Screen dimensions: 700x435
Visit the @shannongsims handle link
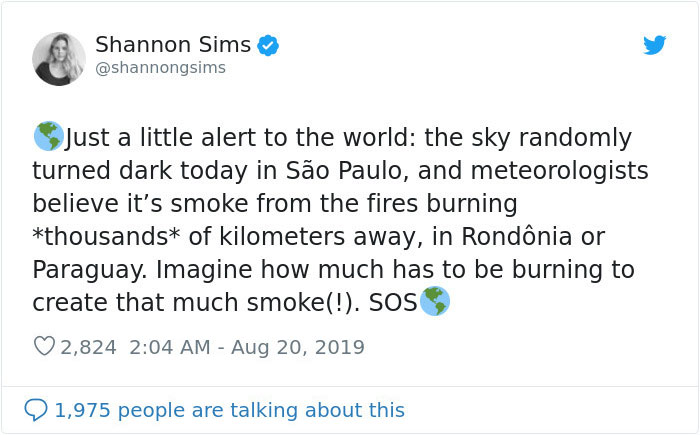161,68
